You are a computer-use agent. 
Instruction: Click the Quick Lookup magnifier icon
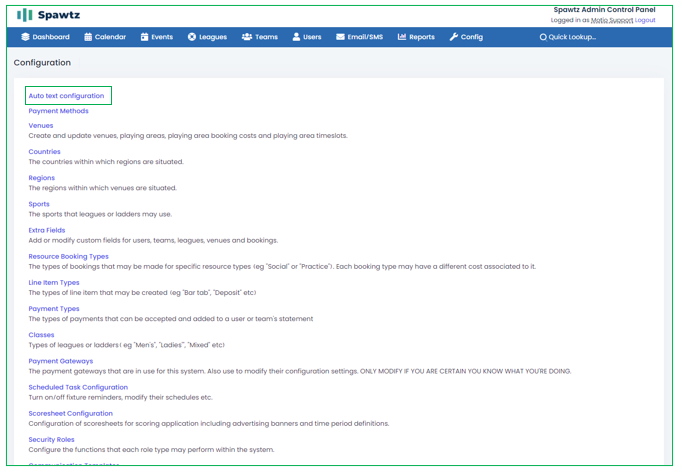pyautogui.click(x=543, y=37)
